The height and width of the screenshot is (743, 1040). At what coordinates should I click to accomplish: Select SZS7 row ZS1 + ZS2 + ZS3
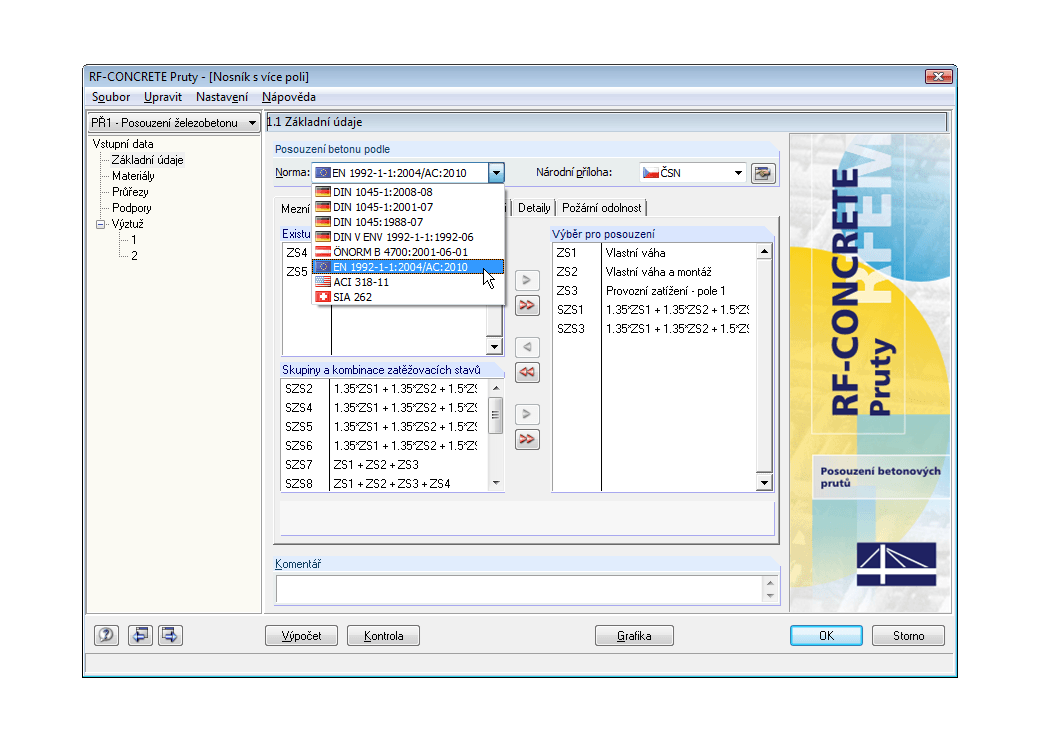[x=385, y=464]
